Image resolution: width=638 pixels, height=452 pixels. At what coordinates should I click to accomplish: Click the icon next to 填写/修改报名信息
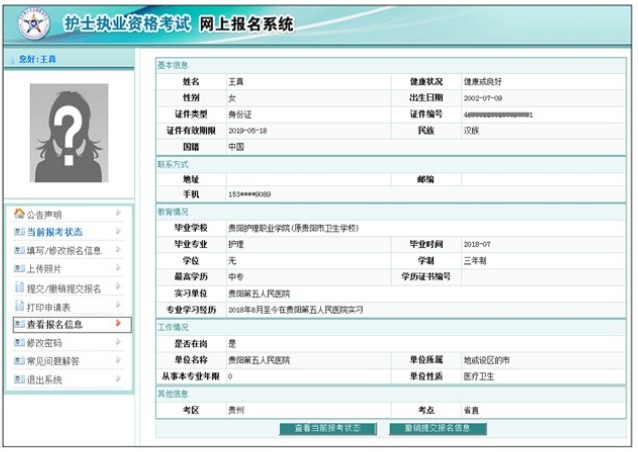(19, 251)
